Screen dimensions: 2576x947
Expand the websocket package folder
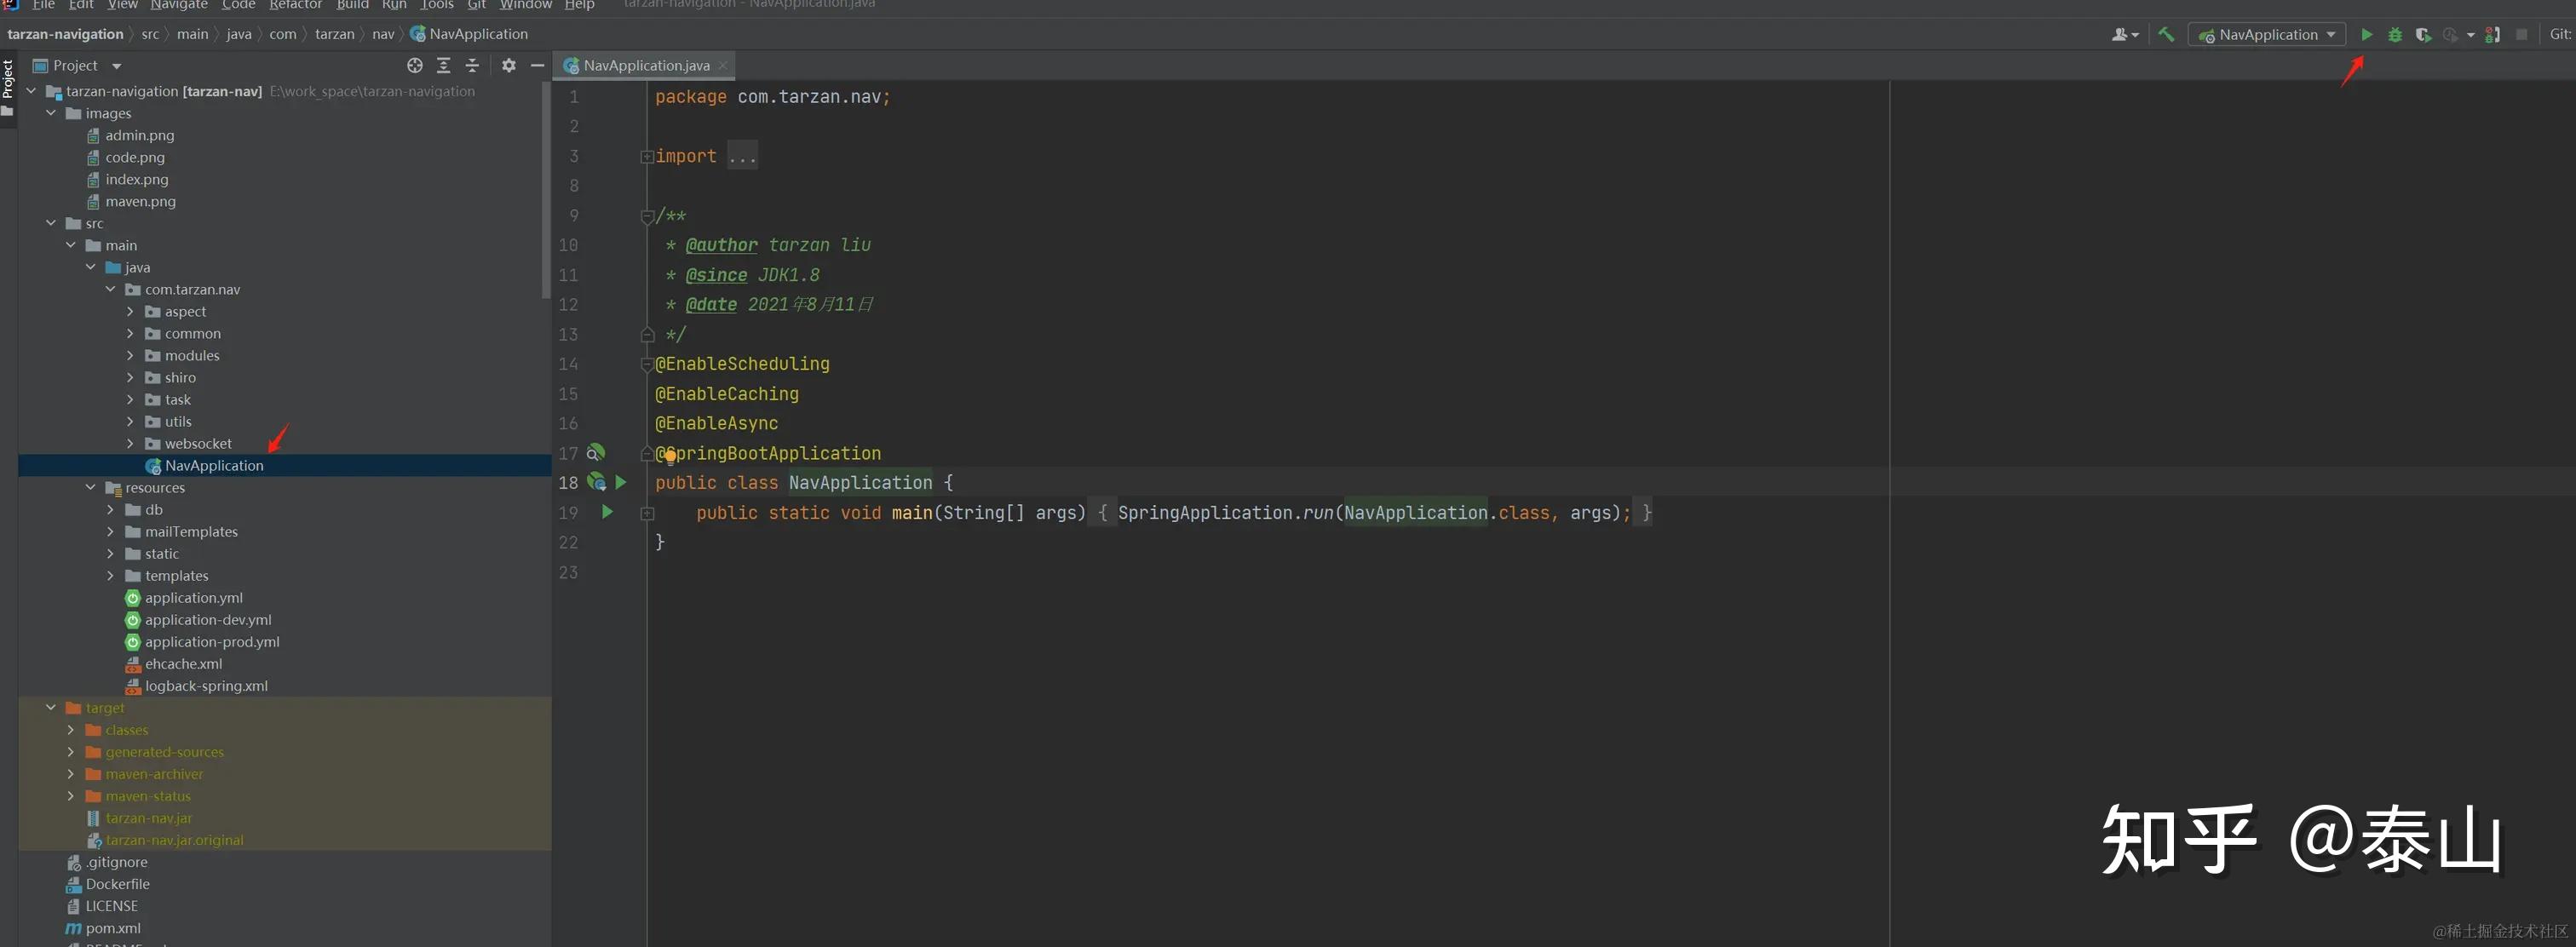coord(130,443)
